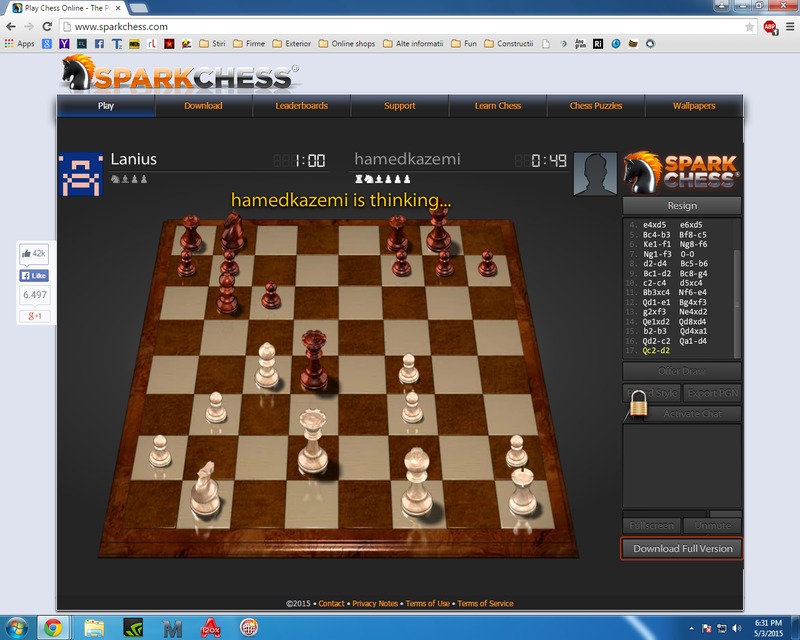Open the Apps shortcut in bookmarks bar
Screen dimensions: 800x640
point(19,44)
